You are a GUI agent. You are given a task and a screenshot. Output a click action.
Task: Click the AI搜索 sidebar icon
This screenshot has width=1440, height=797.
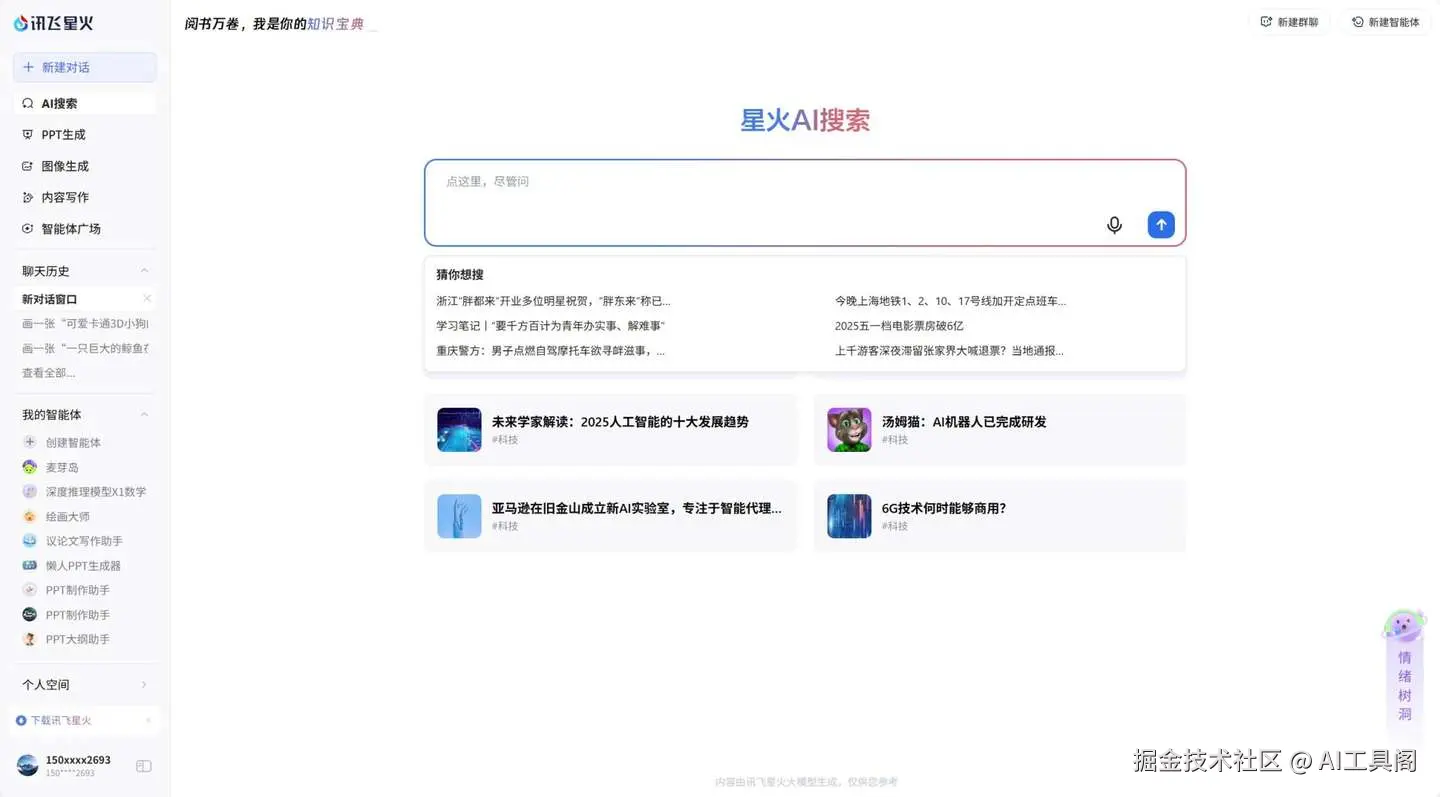click(28, 103)
